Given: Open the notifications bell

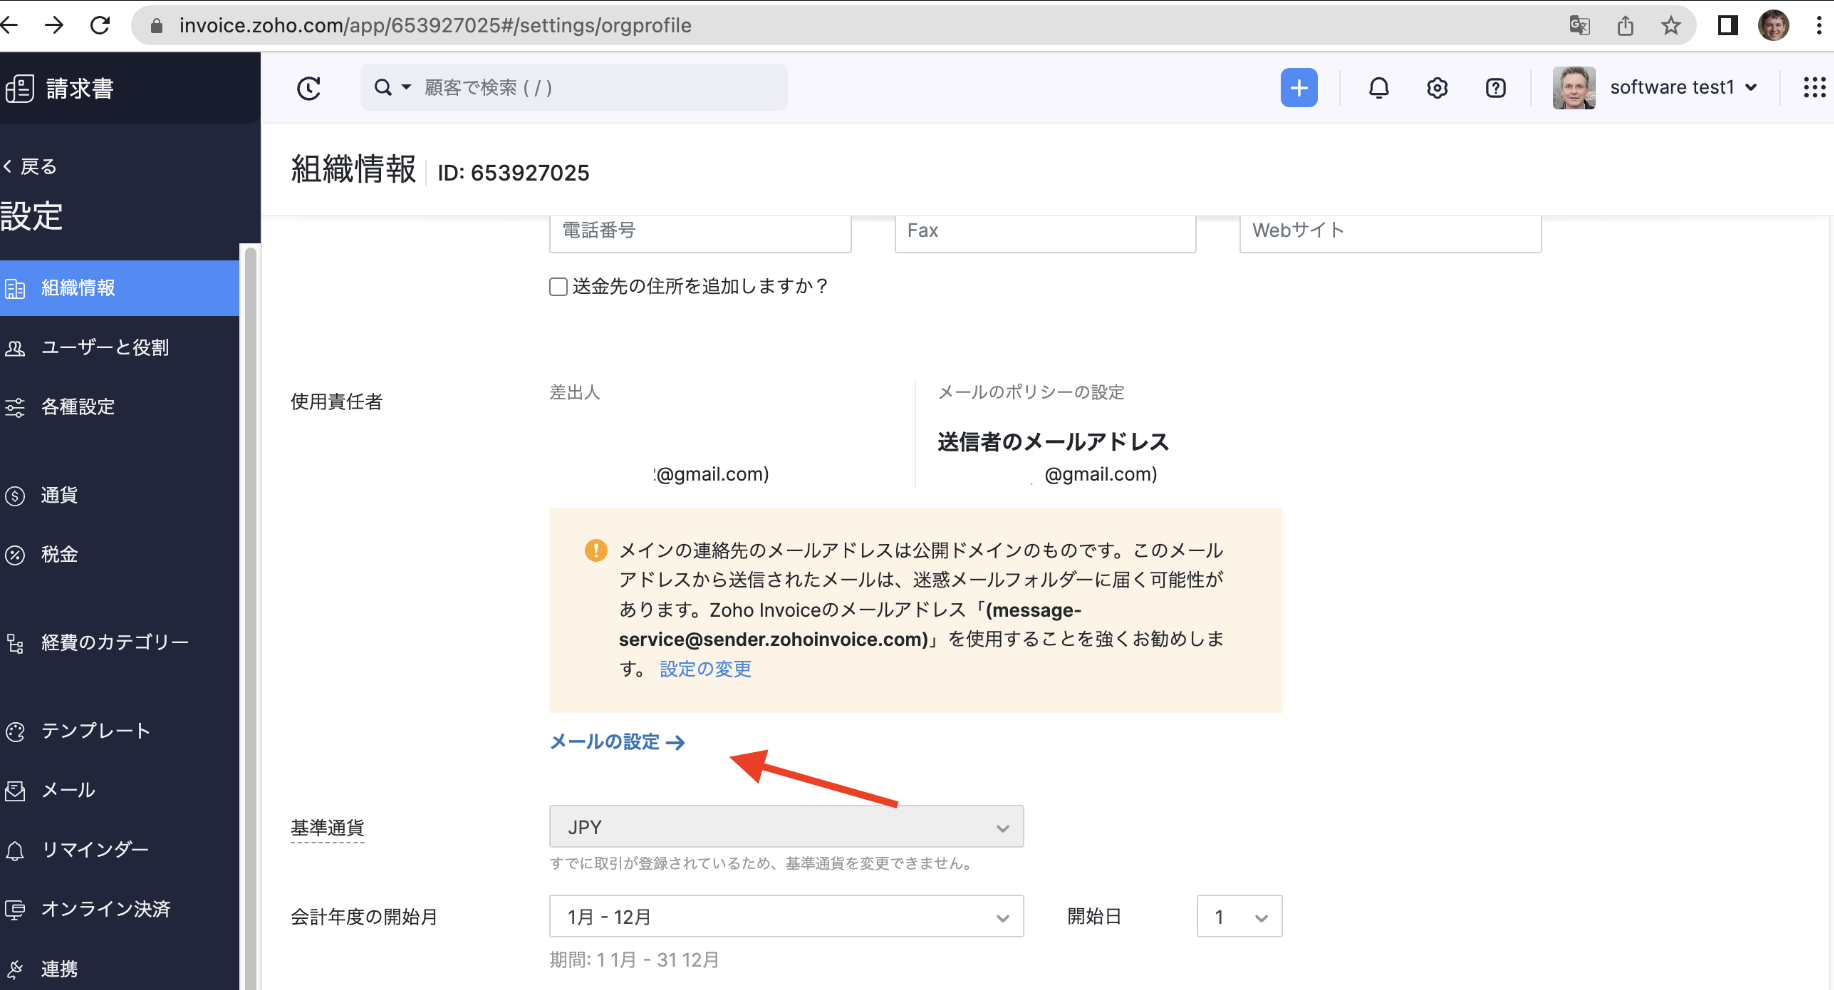Looking at the screenshot, I should click(1378, 88).
